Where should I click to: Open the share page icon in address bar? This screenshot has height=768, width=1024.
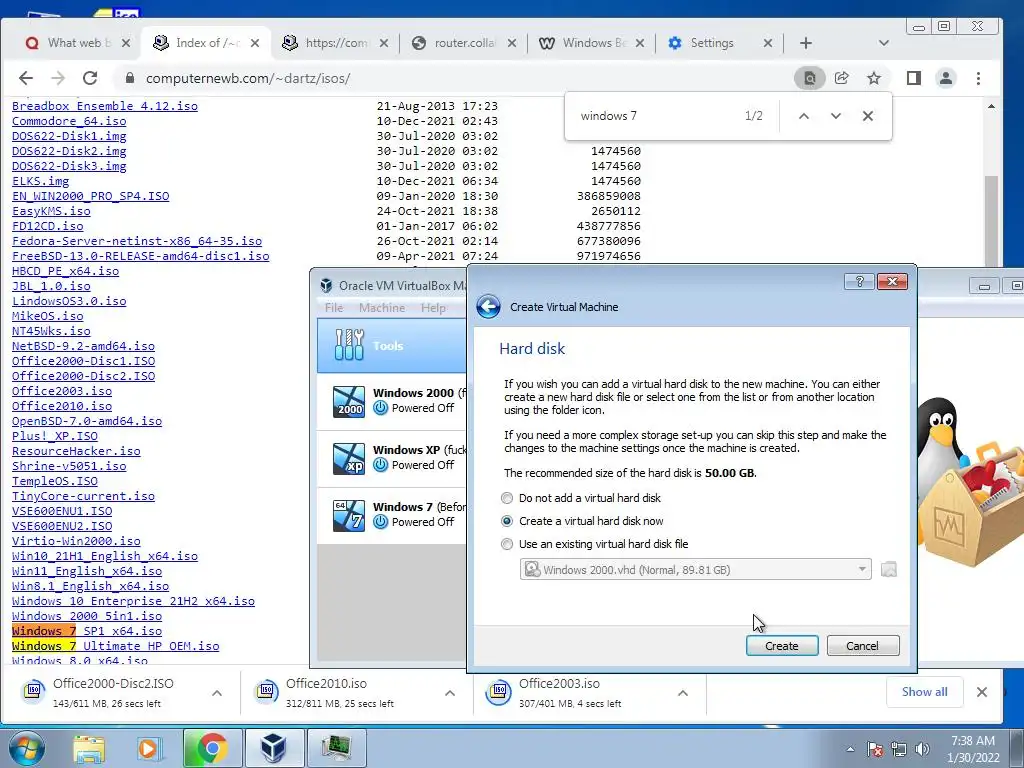(x=842, y=78)
